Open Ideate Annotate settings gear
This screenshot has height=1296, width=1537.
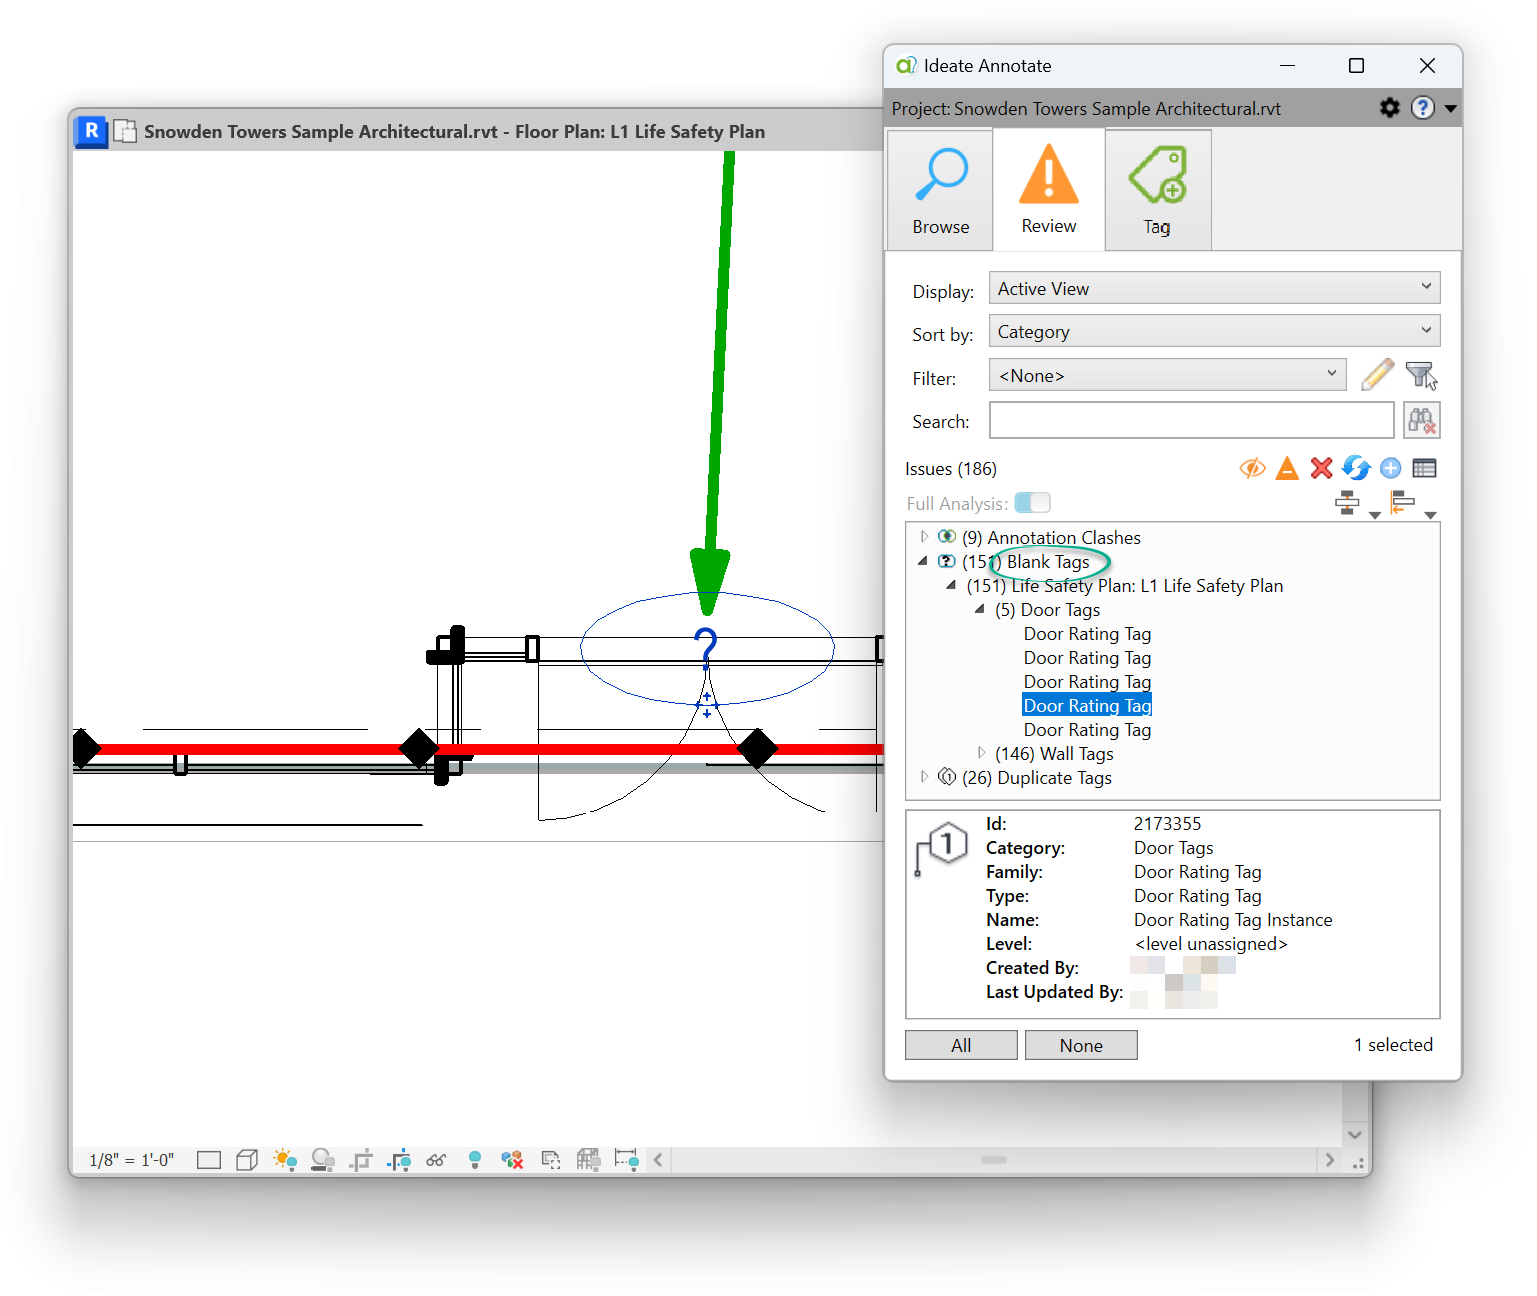[1389, 108]
